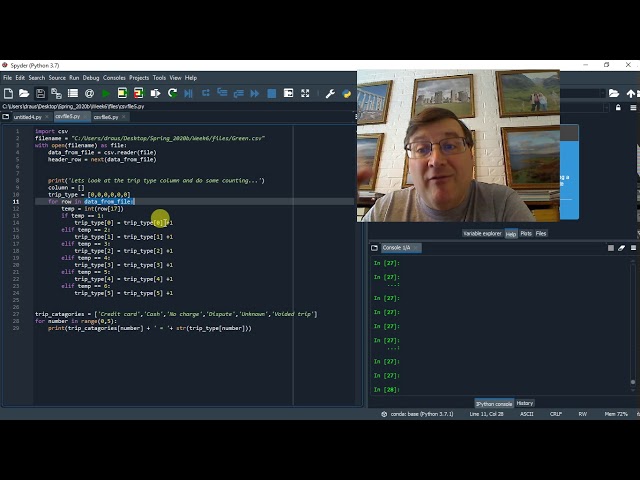Image resolution: width=640 pixels, height=480 pixels.
Task: Click the In [28] console prompt
Action: [x=387, y=390]
